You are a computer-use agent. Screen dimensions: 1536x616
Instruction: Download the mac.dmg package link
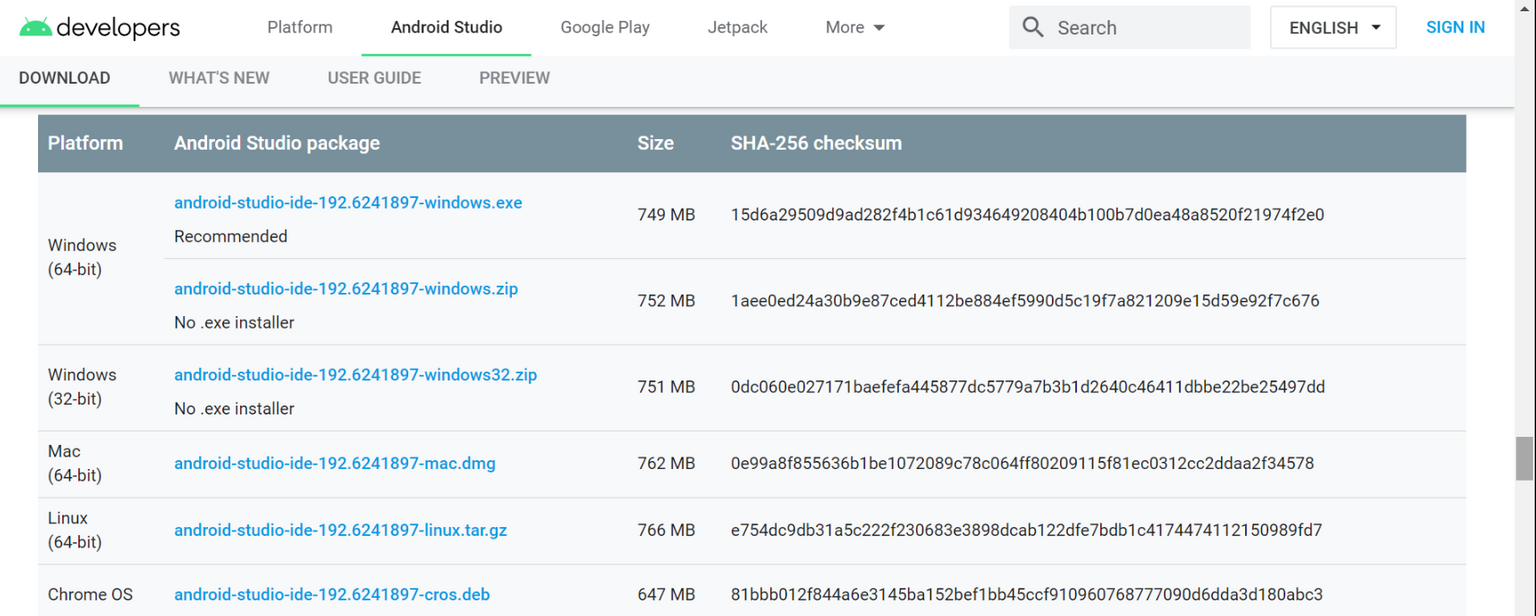click(x=335, y=464)
